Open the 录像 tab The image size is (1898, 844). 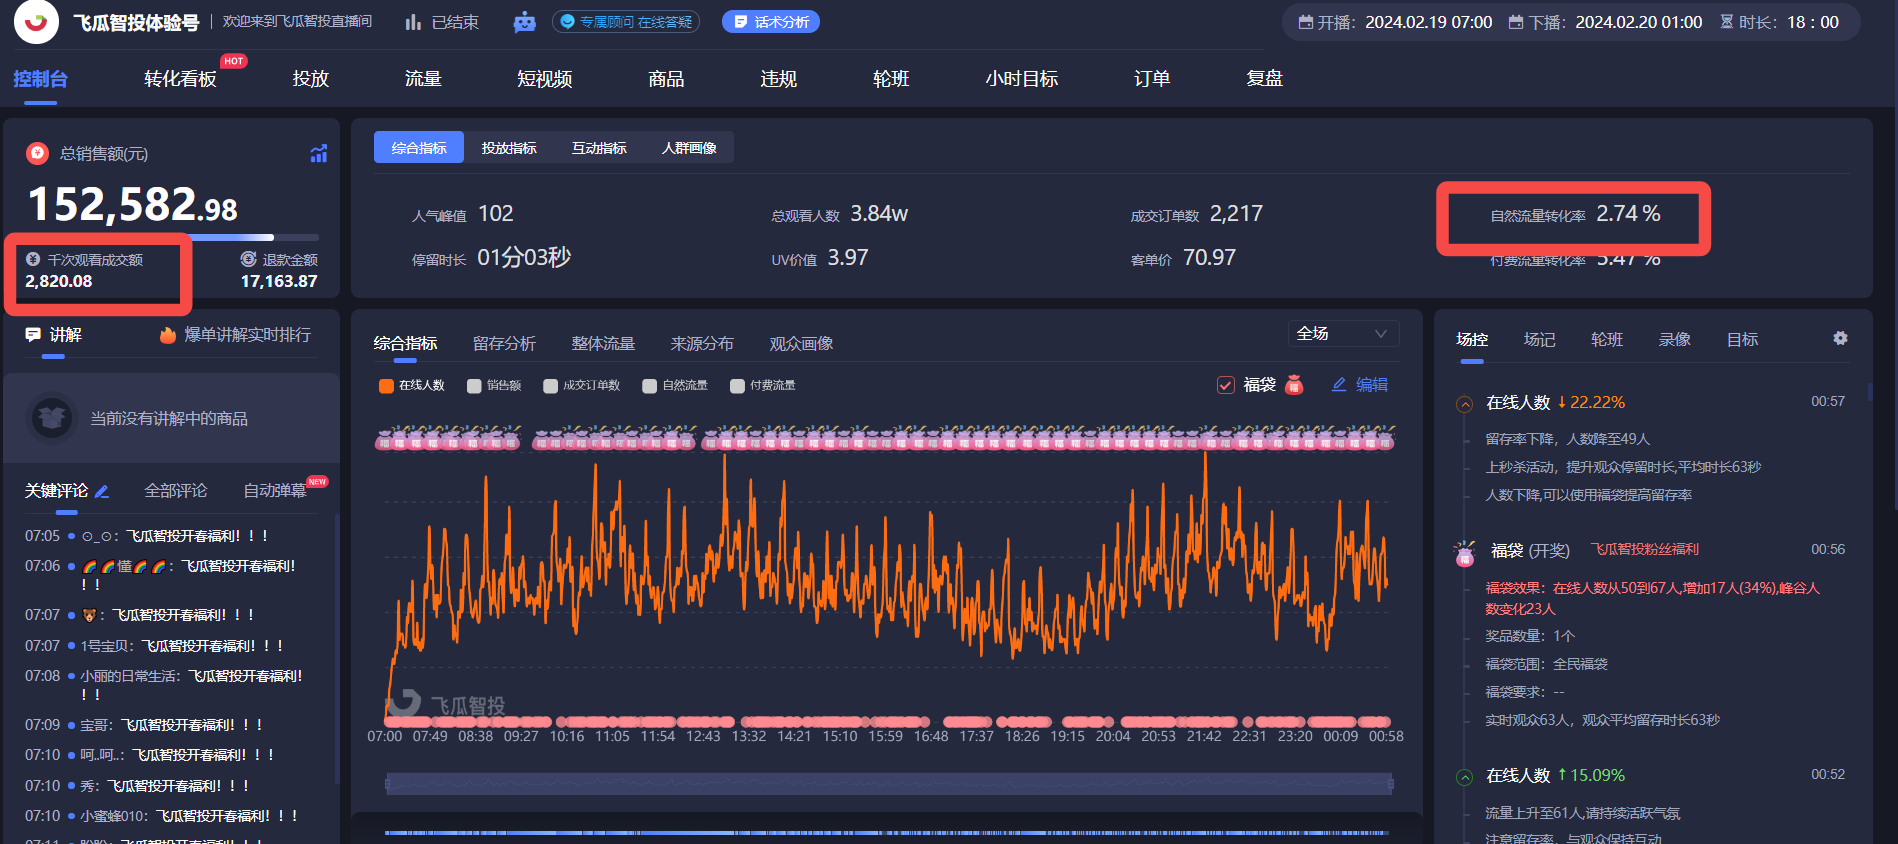1675,340
